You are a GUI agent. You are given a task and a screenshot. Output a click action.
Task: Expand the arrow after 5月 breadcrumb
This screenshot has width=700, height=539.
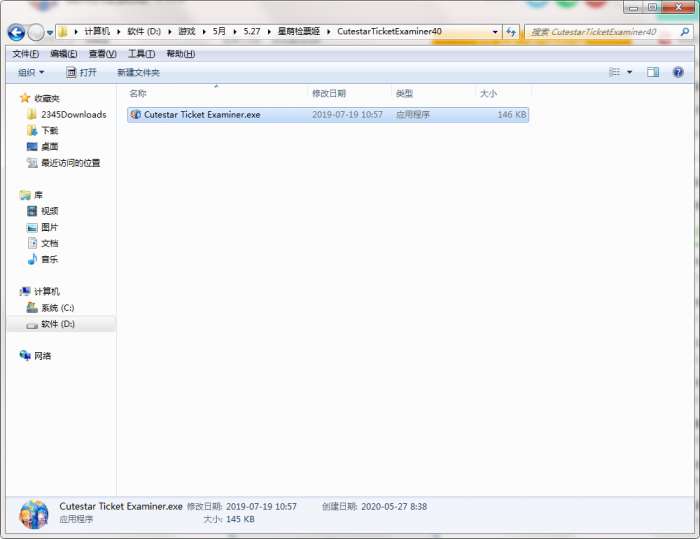235,32
